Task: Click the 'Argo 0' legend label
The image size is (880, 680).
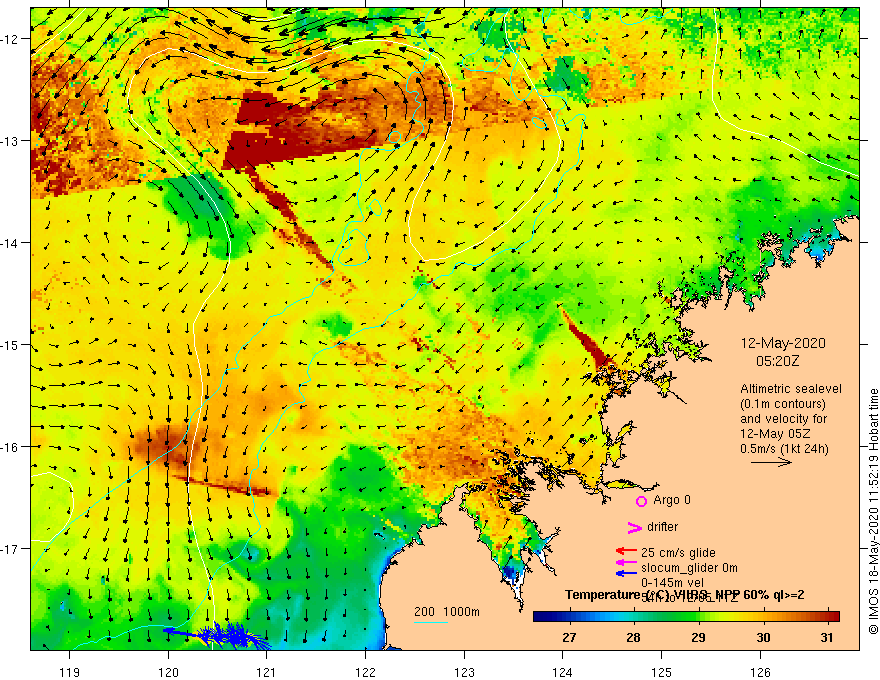Action: tap(672, 500)
